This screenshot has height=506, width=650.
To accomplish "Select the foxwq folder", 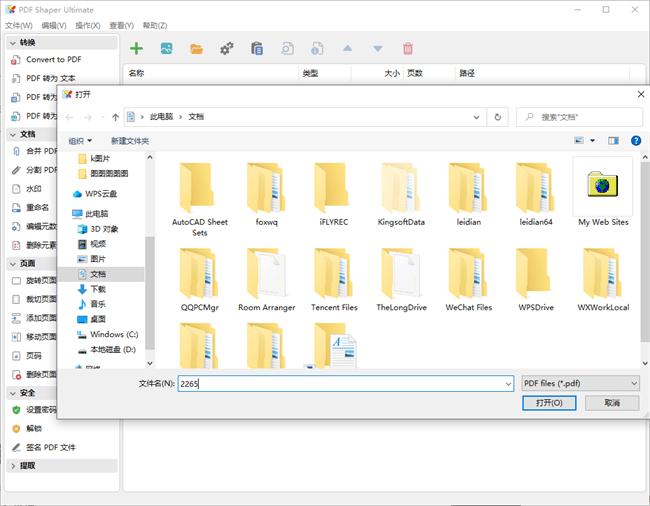I will [x=267, y=194].
